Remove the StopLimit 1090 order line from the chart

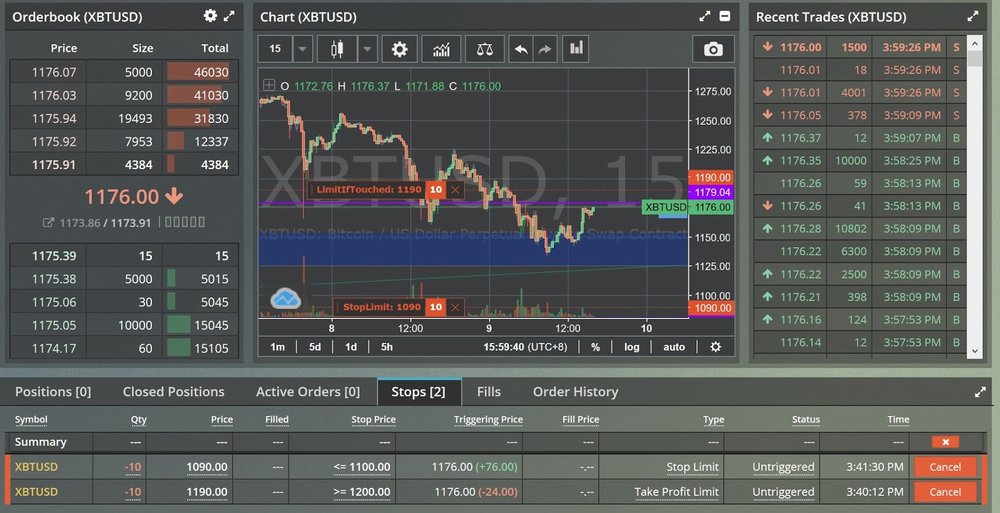pyautogui.click(x=456, y=308)
